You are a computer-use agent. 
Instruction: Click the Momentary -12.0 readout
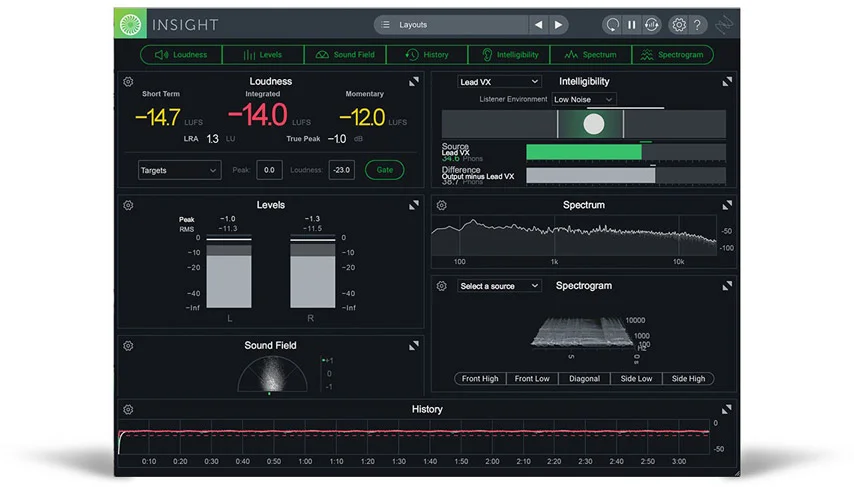362,117
